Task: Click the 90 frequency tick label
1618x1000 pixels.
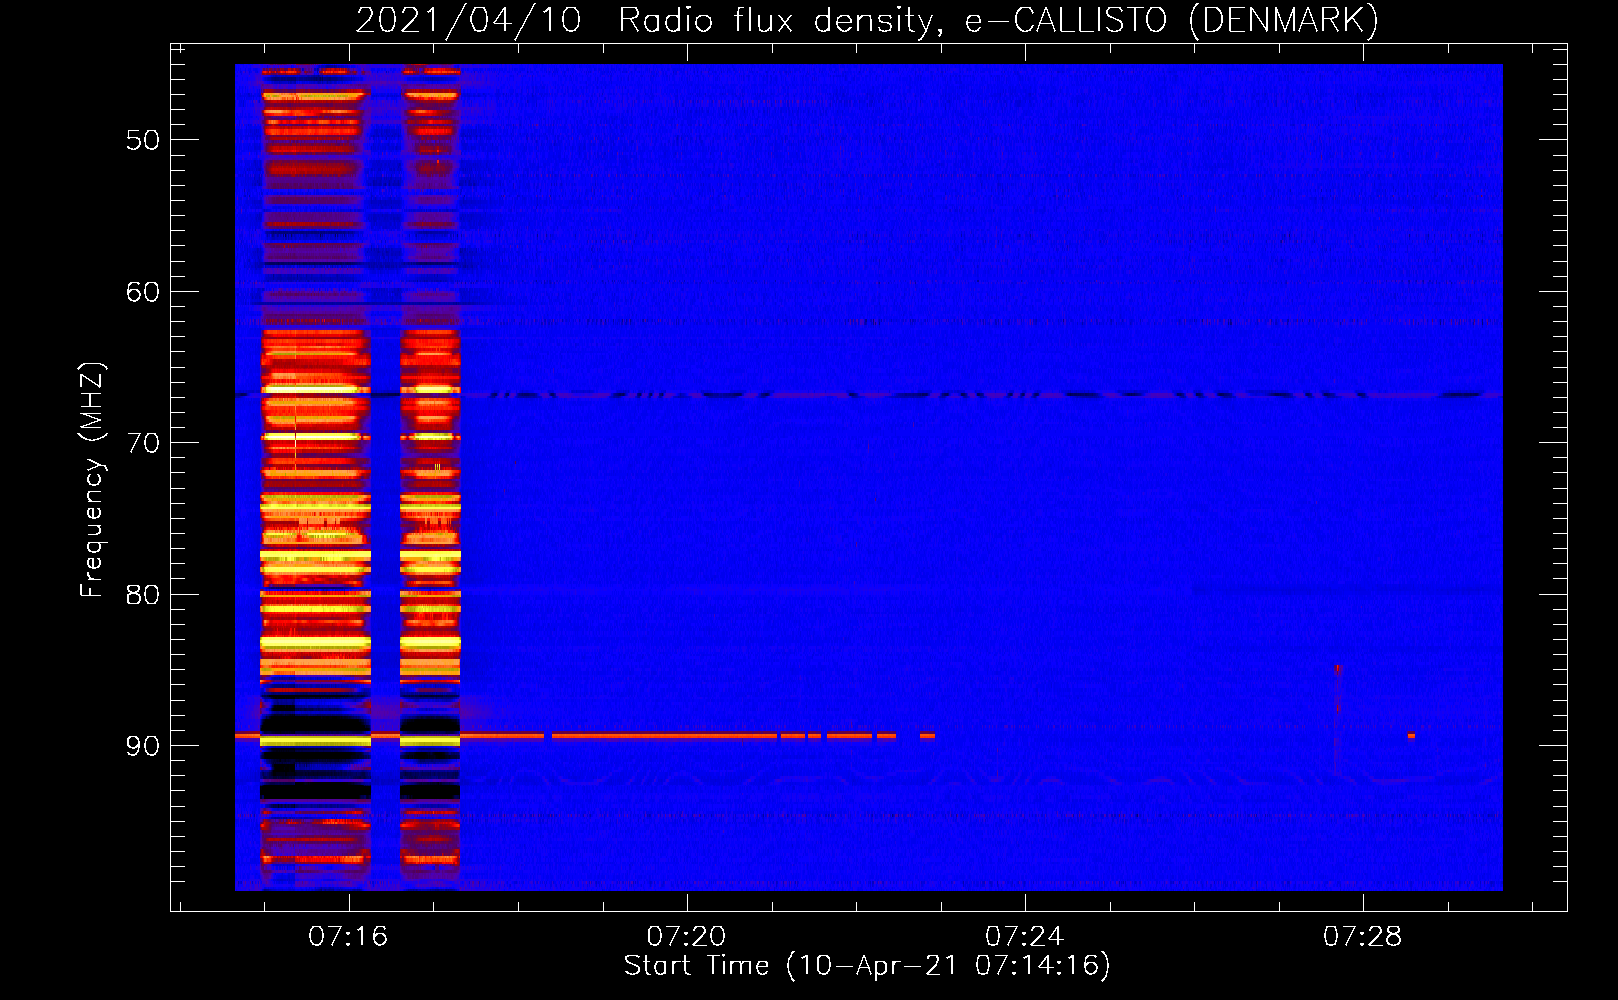Action: click(143, 746)
